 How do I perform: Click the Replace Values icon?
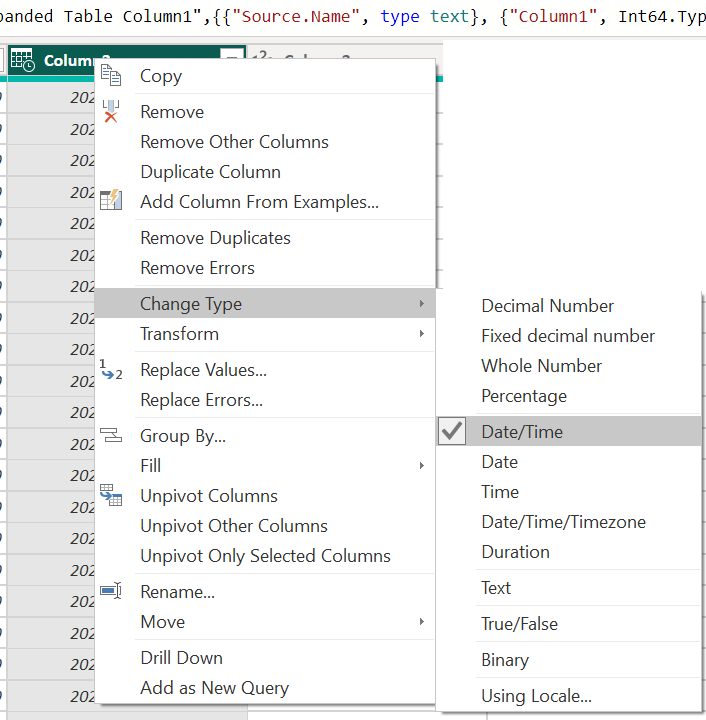click(x=111, y=370)
